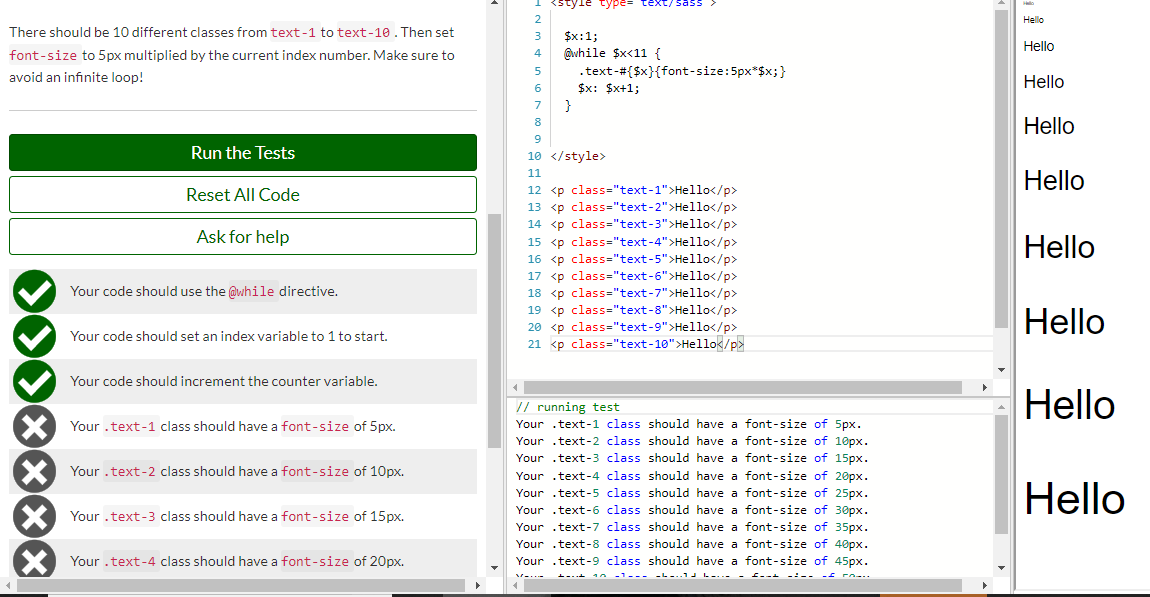Image resolution: width=1150 pixels, height=597 pixels.
Task: Click the test output horizontal scrollbar
Action: [x=742, y=585]
